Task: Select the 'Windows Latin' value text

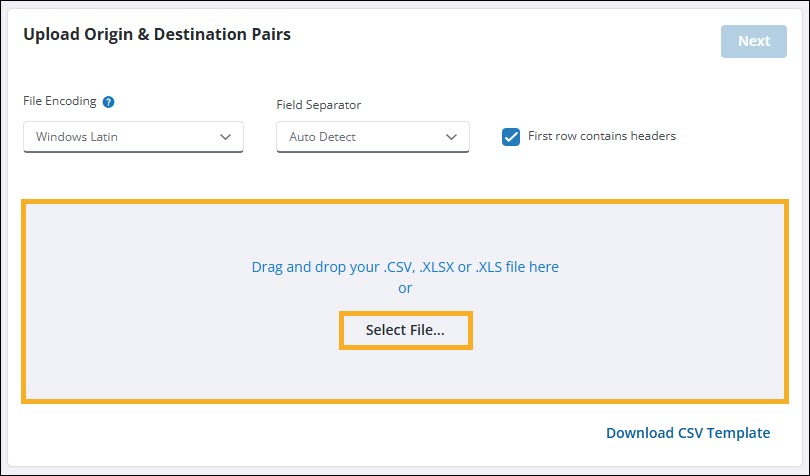Action: pos(76,137)
